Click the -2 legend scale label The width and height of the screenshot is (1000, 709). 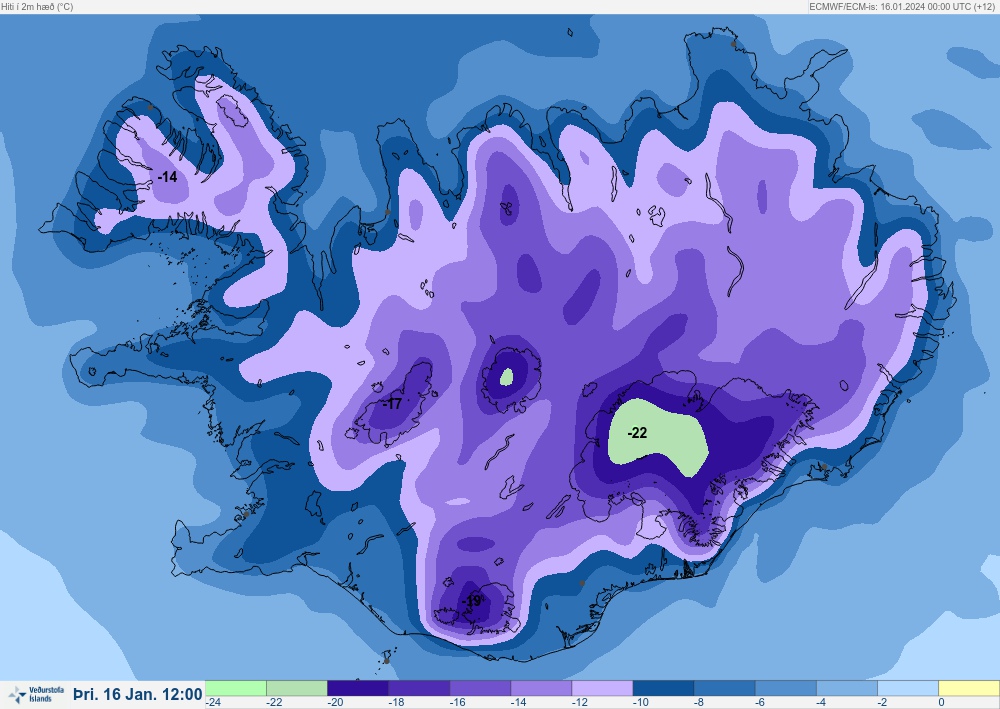pos(883,703)
